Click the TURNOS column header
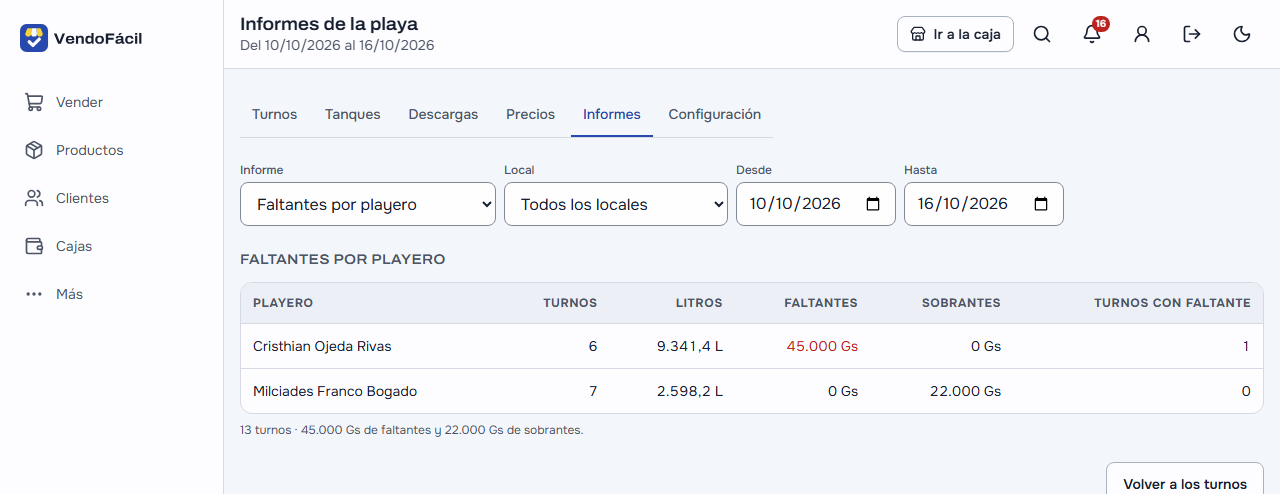This screenshot has height=494, width=1280. coord(570,303)
